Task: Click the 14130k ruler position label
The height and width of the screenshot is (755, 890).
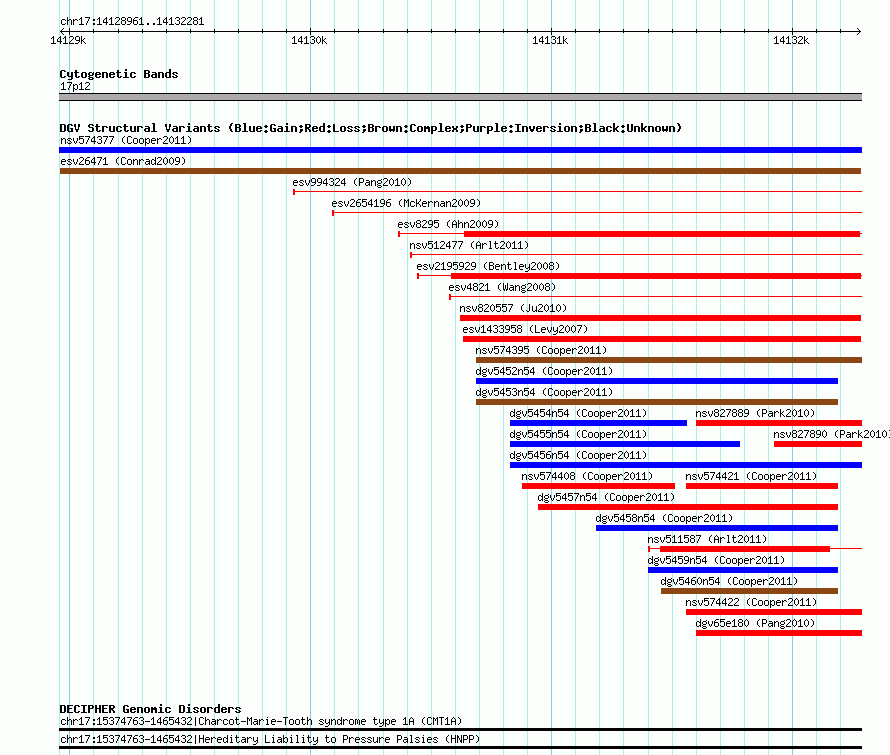Action: coord(309,40)
